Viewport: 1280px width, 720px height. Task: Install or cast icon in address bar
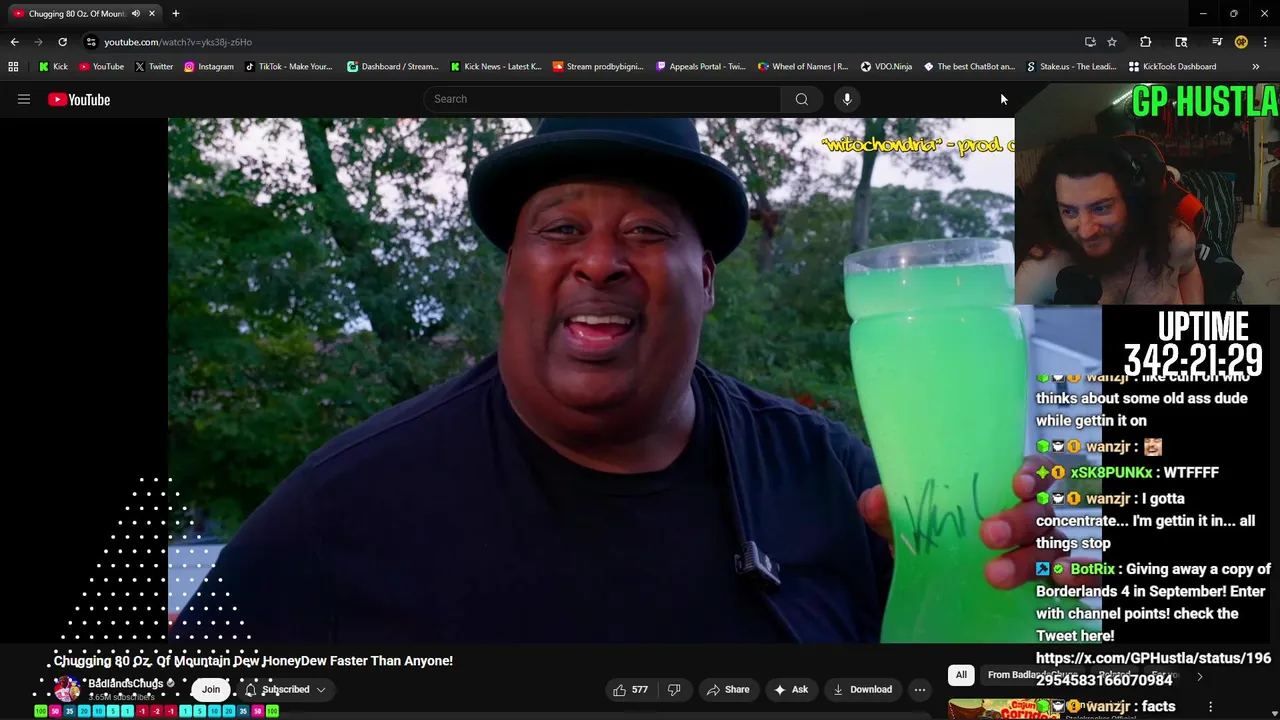click(1090, 42)
